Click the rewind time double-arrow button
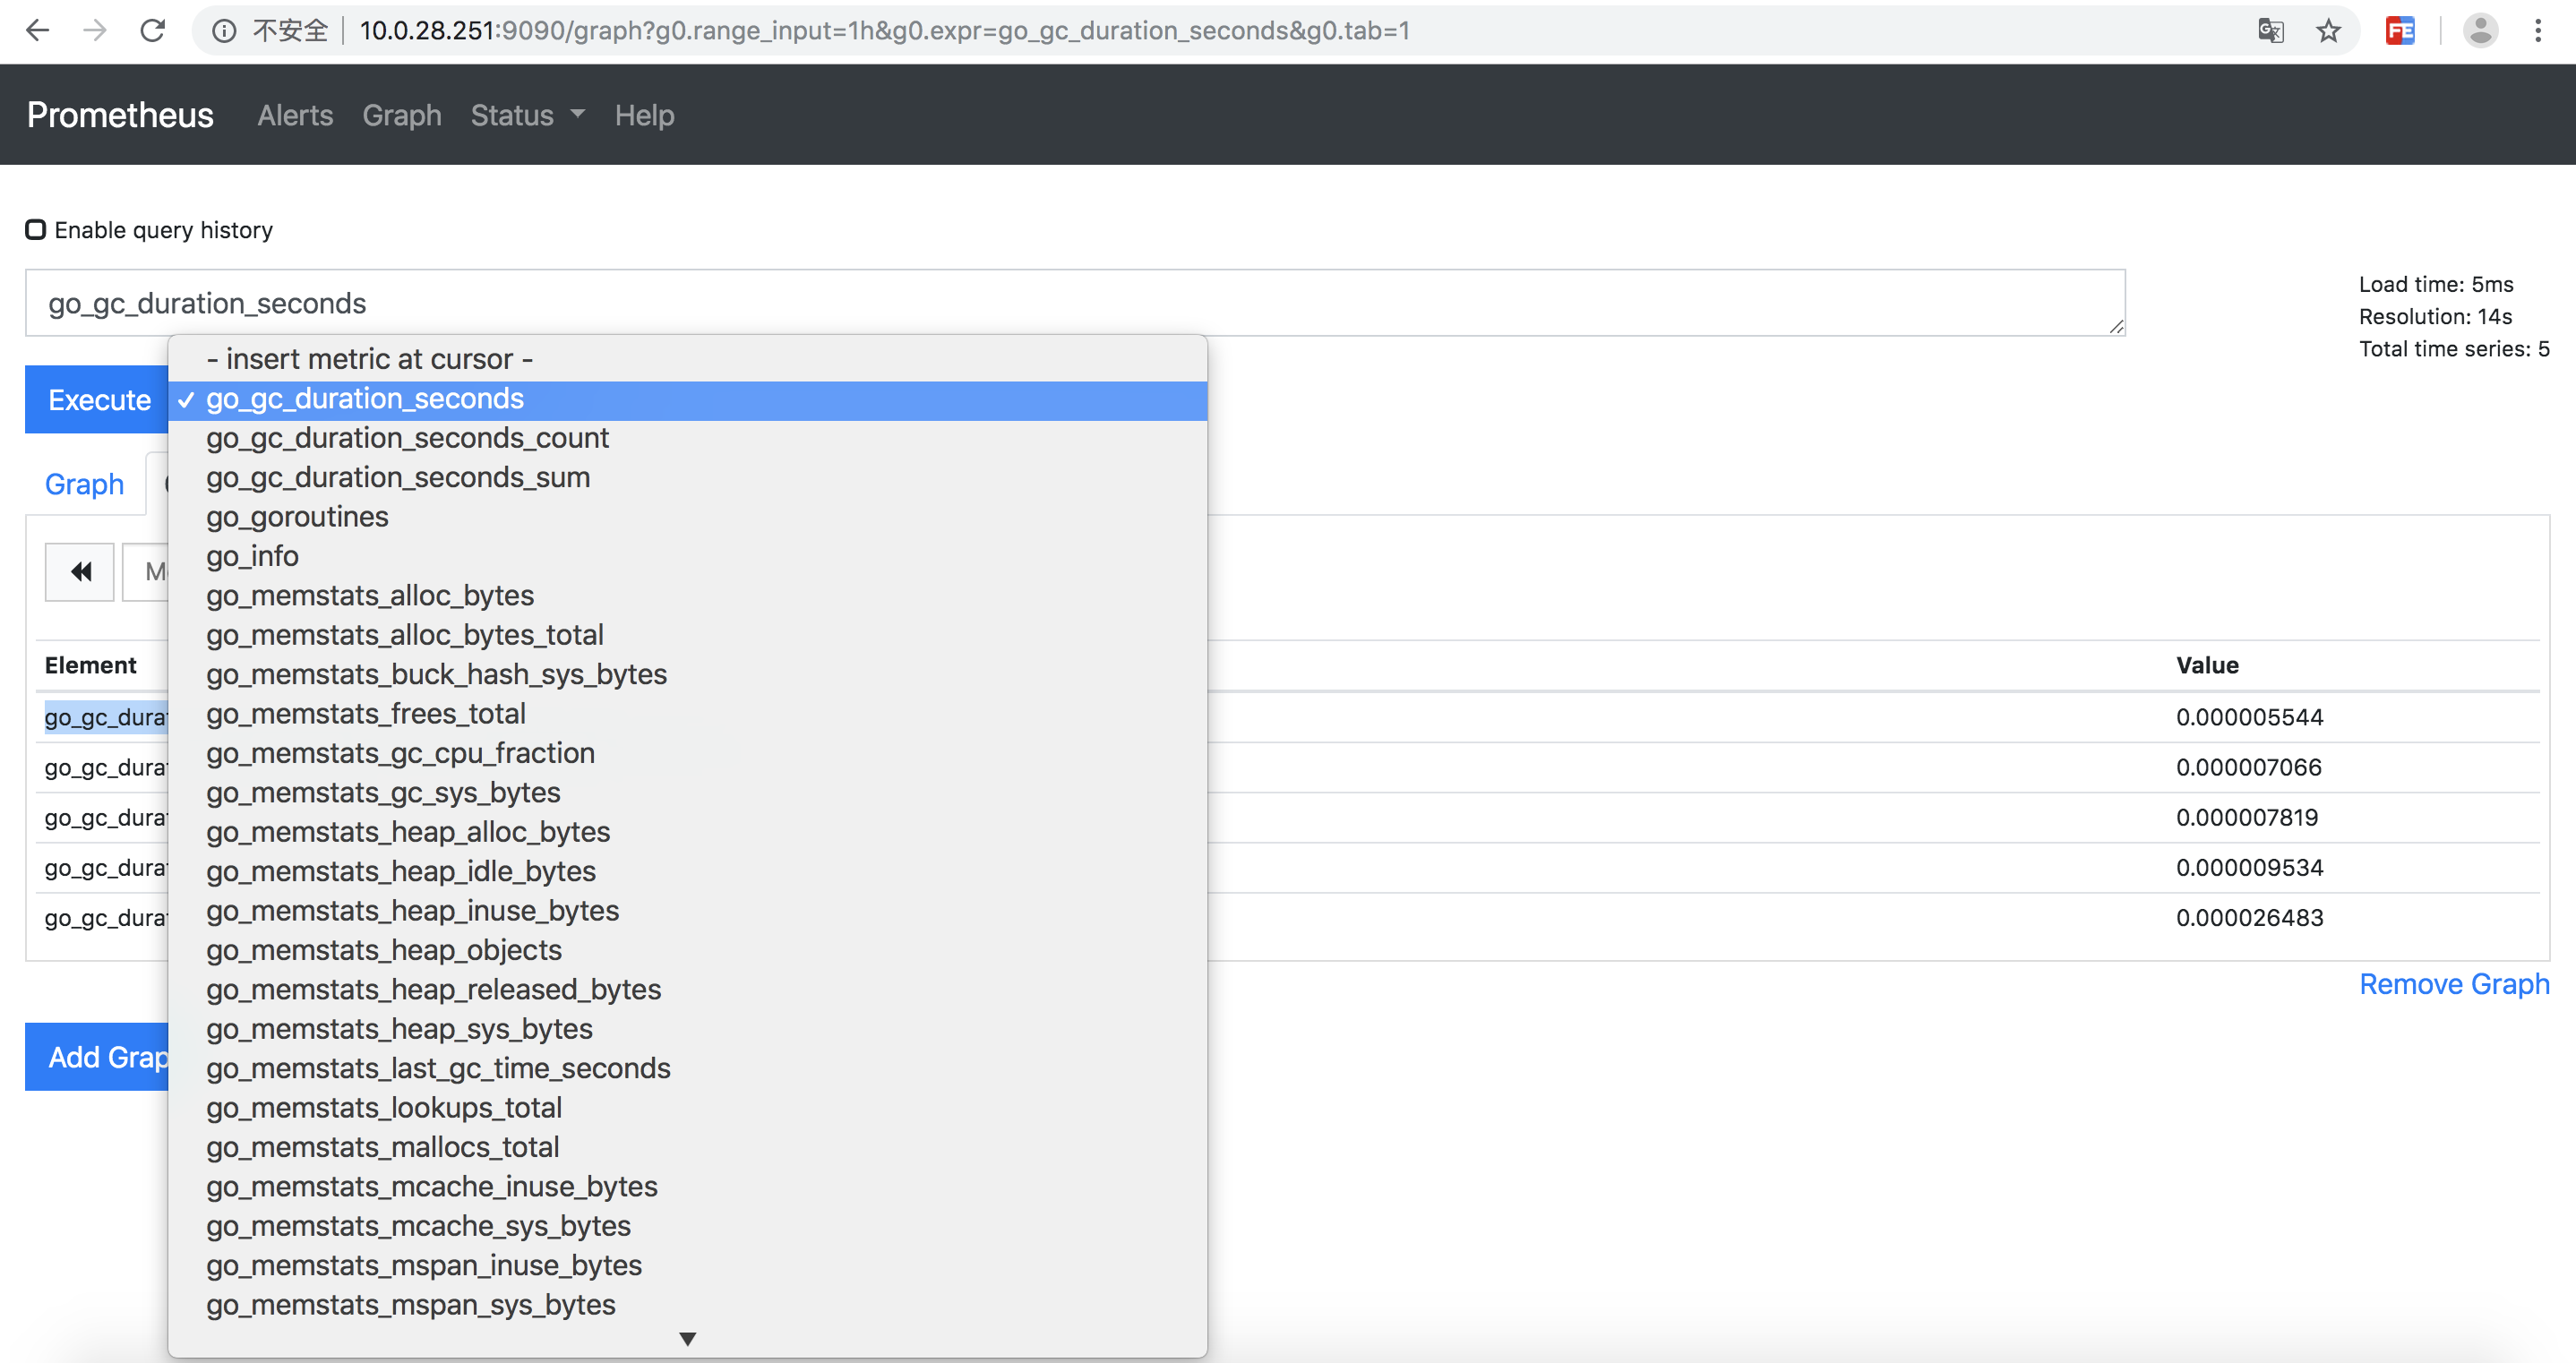Image resolution: width=2576 pixels, height=1363 pixels. pyautogui.click(x=80, y=571)
